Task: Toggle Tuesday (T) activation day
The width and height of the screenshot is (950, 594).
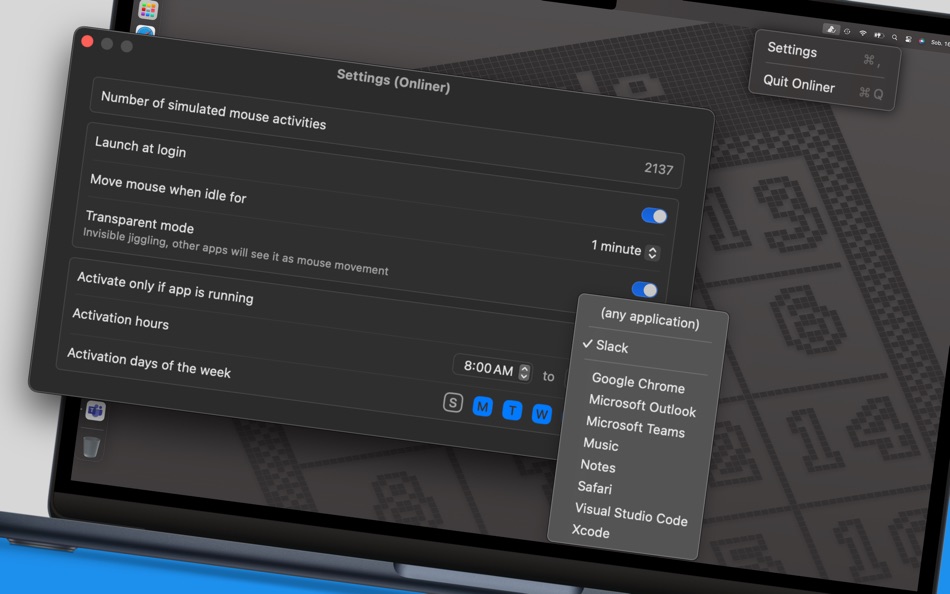Action: [x=512, y=410]
